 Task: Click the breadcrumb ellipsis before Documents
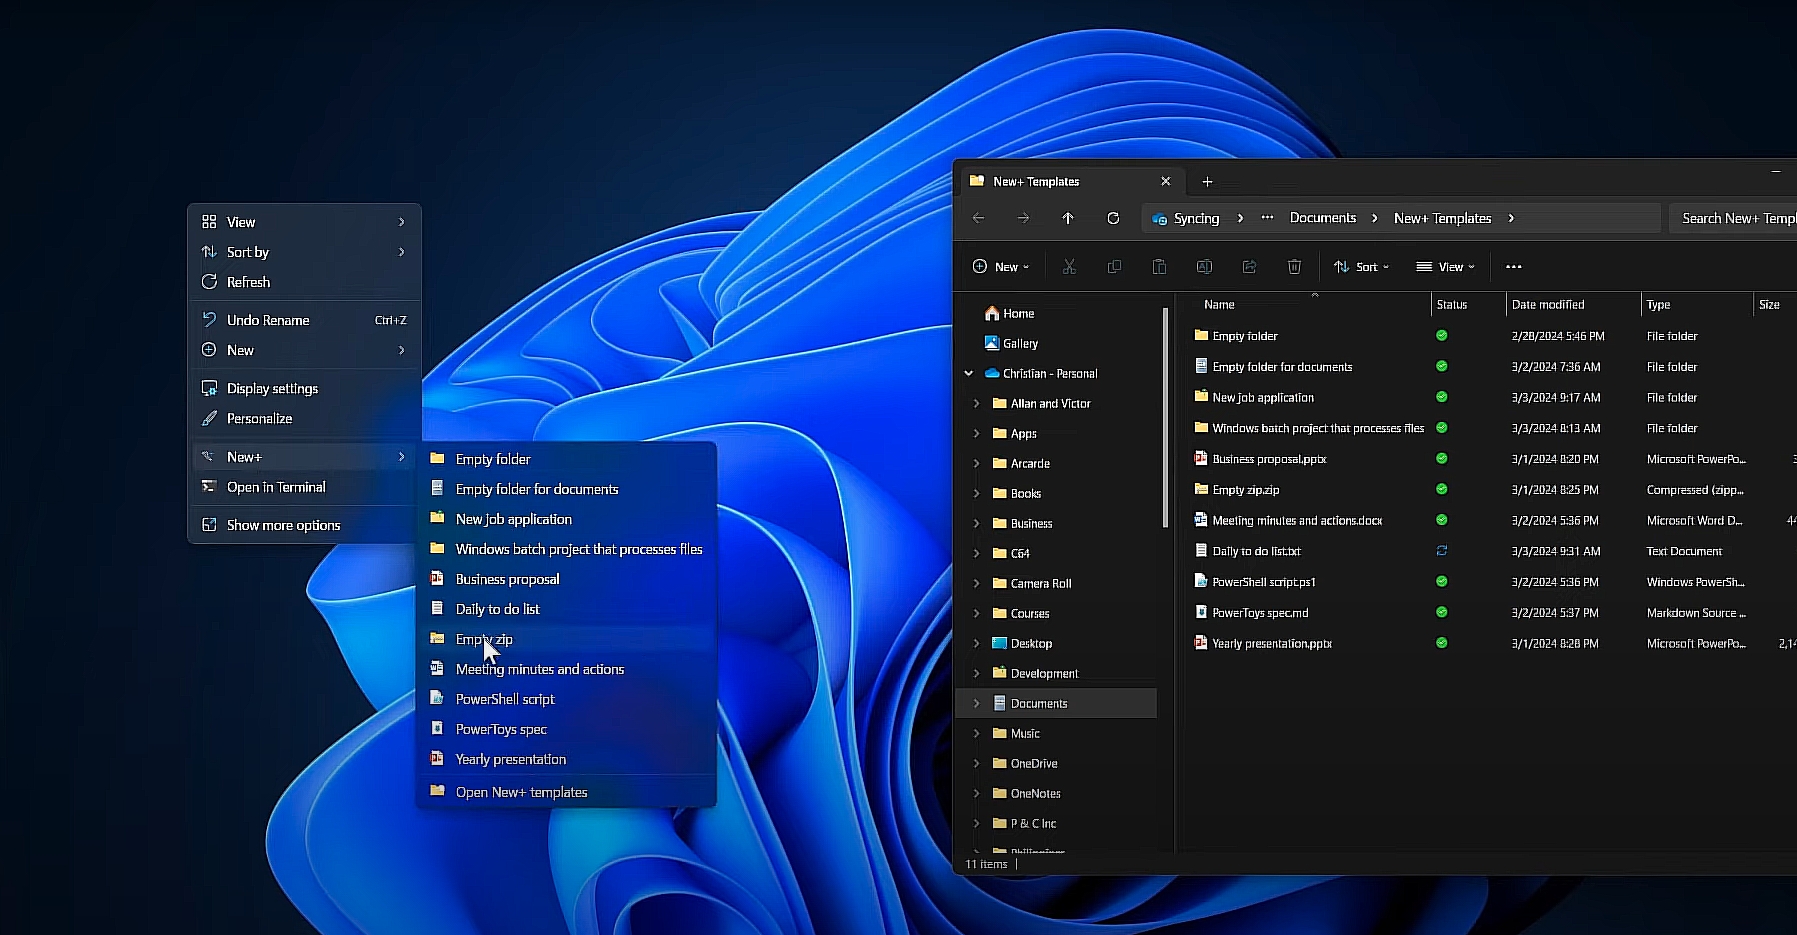click(x=1267, y=218)
